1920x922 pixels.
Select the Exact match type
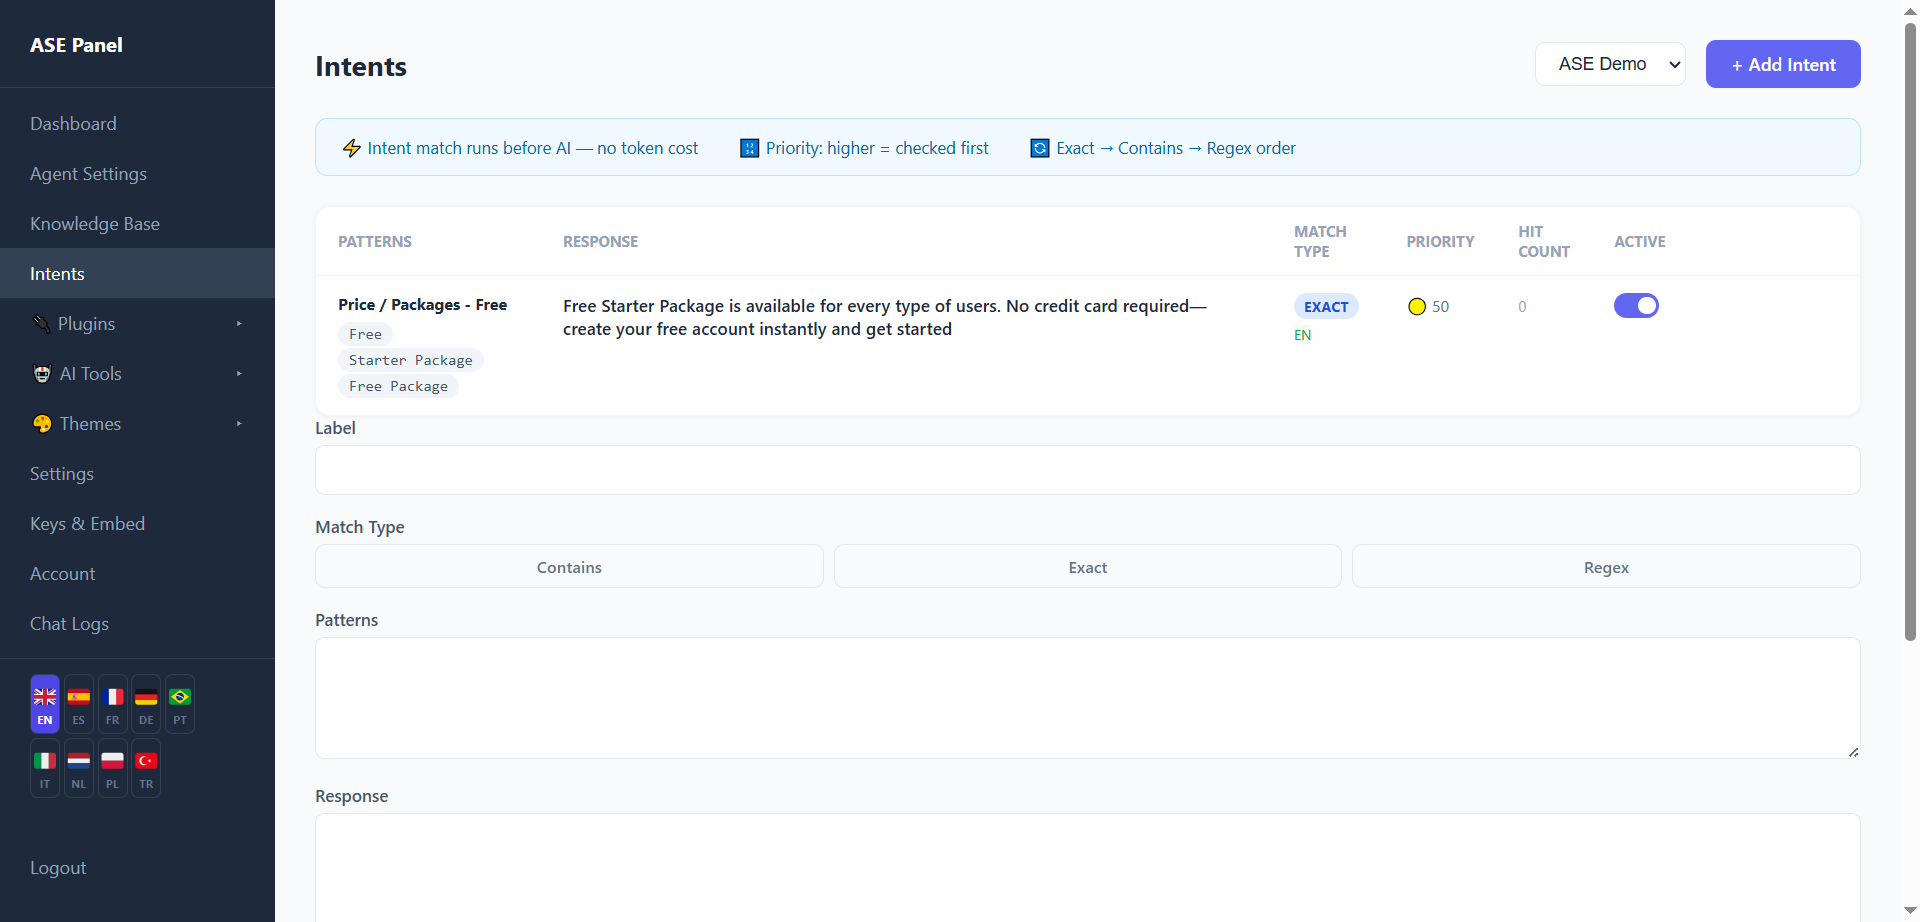pos(1088,567)
